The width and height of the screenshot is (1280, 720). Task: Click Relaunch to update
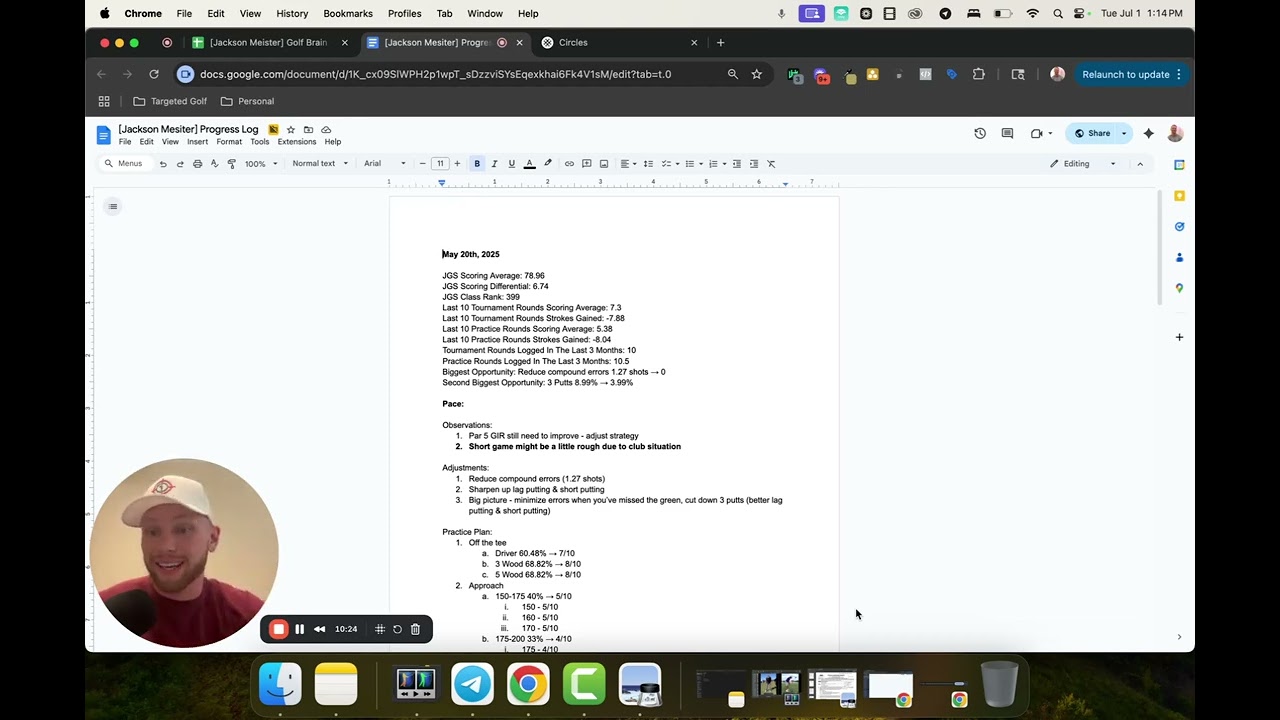point(1126,74)
